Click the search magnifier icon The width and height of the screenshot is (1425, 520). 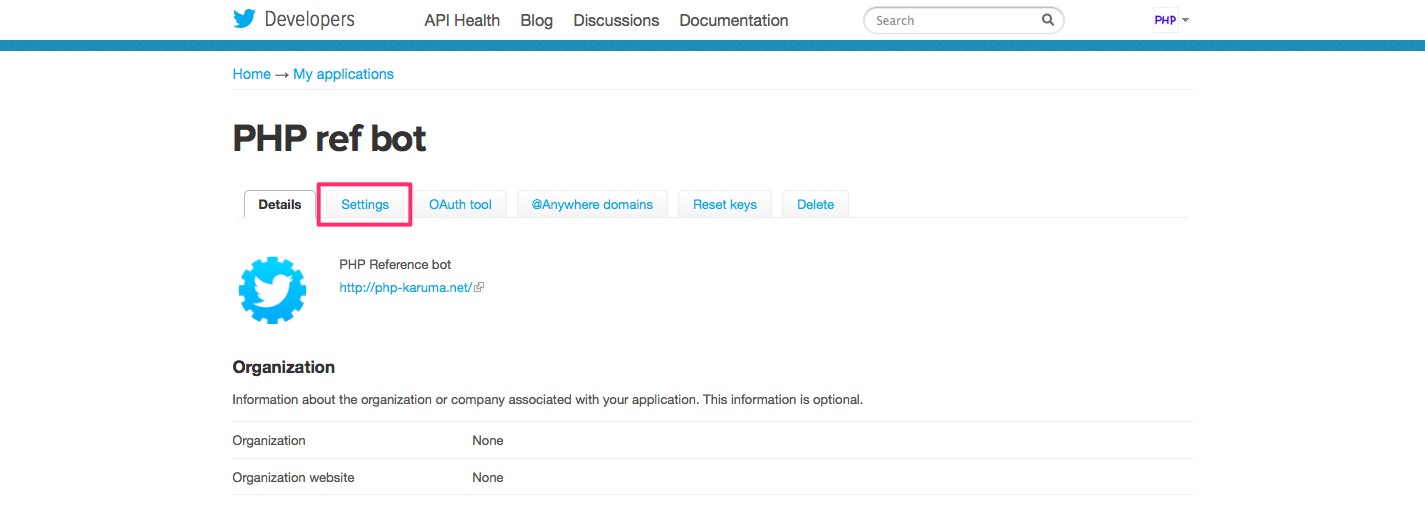coord(1048,20)
